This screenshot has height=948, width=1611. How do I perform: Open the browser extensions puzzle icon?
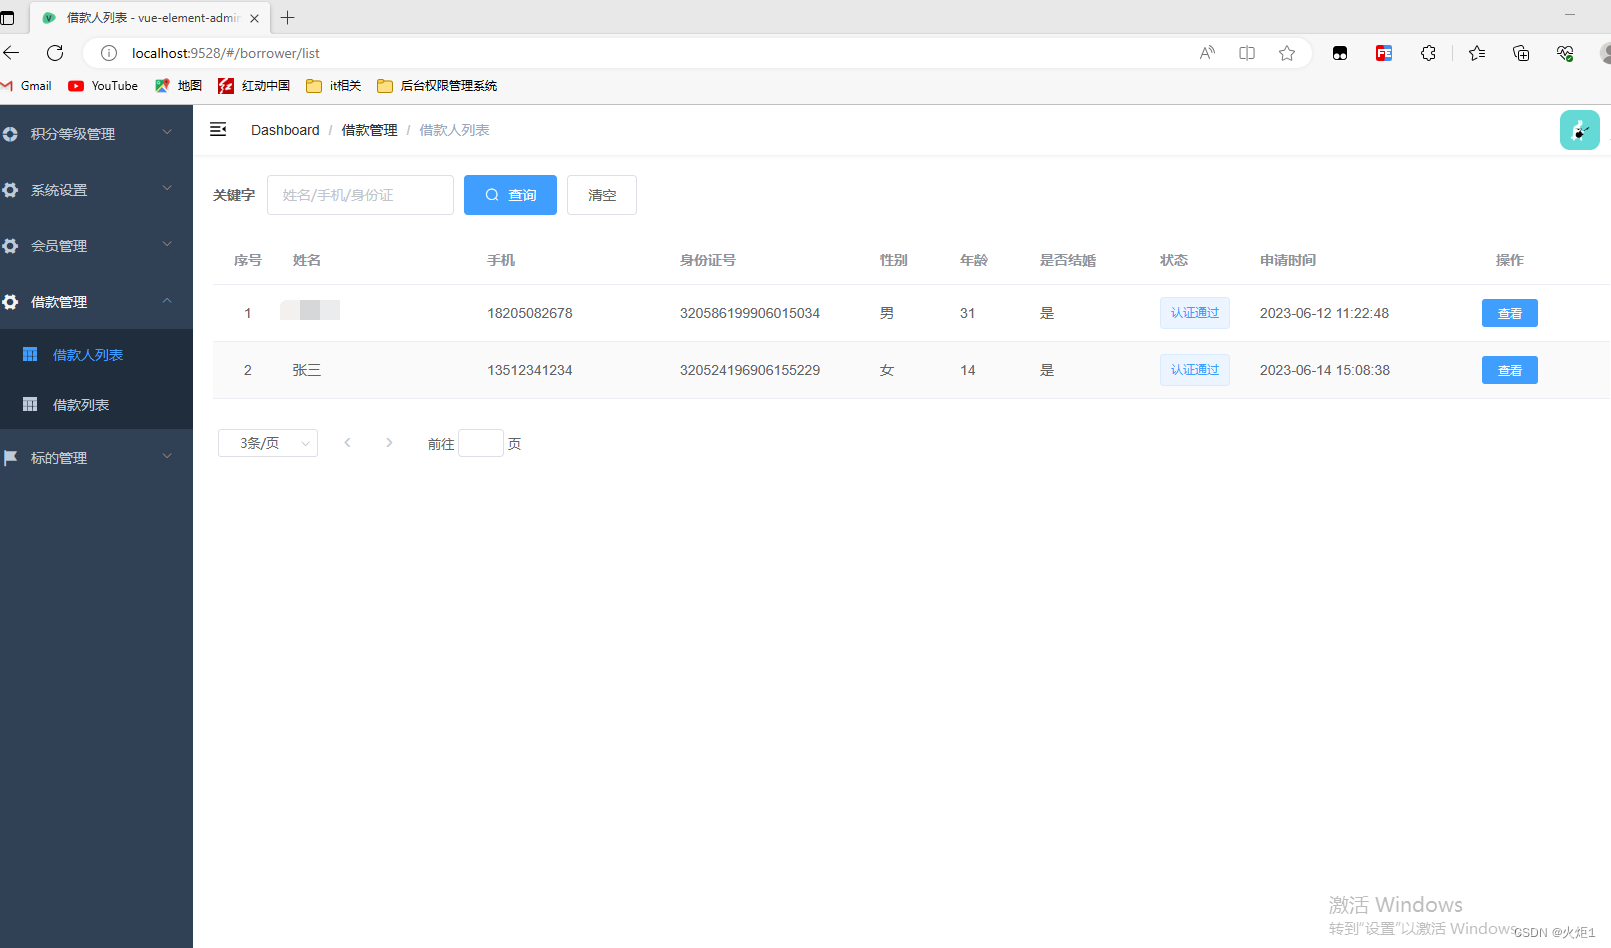click(1428, 53)
